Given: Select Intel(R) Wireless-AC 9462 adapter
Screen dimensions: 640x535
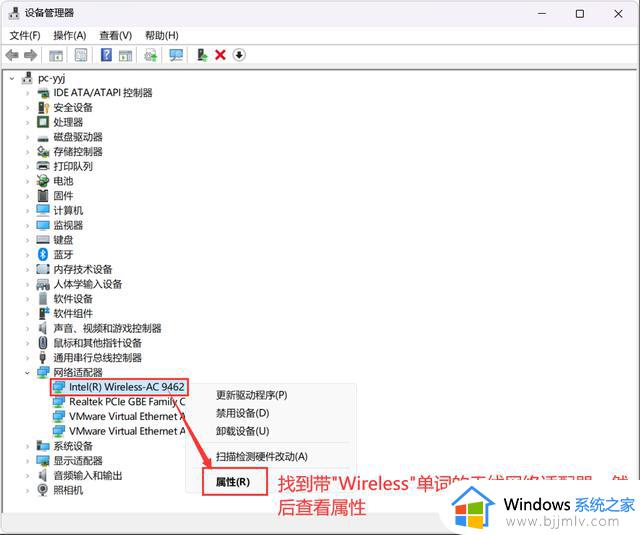Looking at the screenshot, I should tap(127, 386).
